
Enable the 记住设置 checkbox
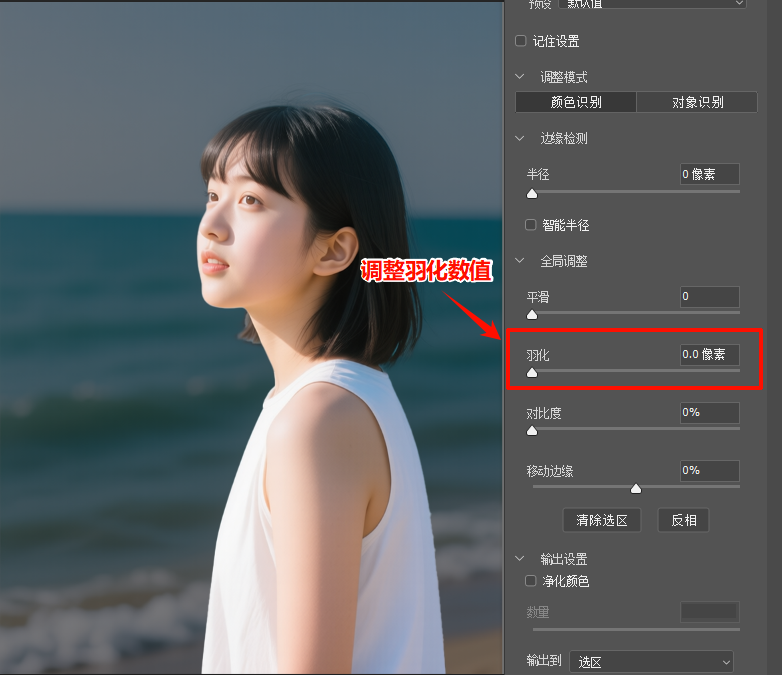[x=521, y=41]
